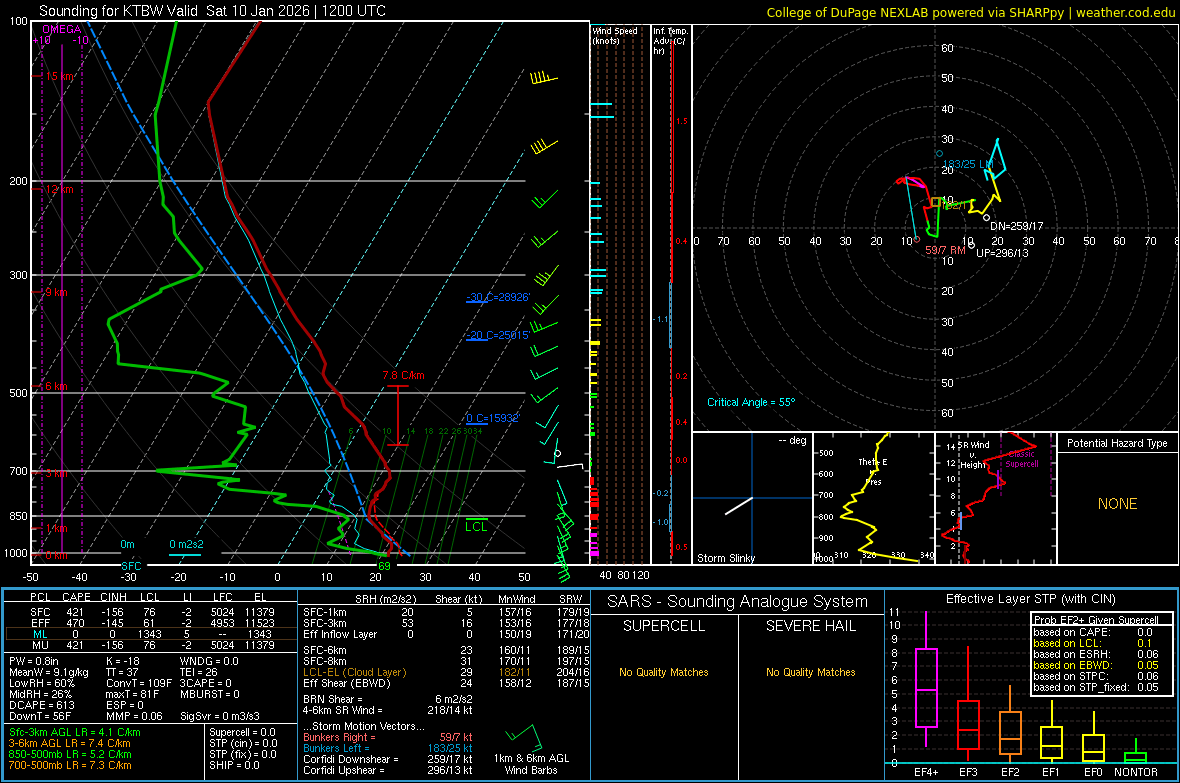Click the 'DCAPE = 613' value
Viewport: 1180px width, 783px height.
(41, 705)
